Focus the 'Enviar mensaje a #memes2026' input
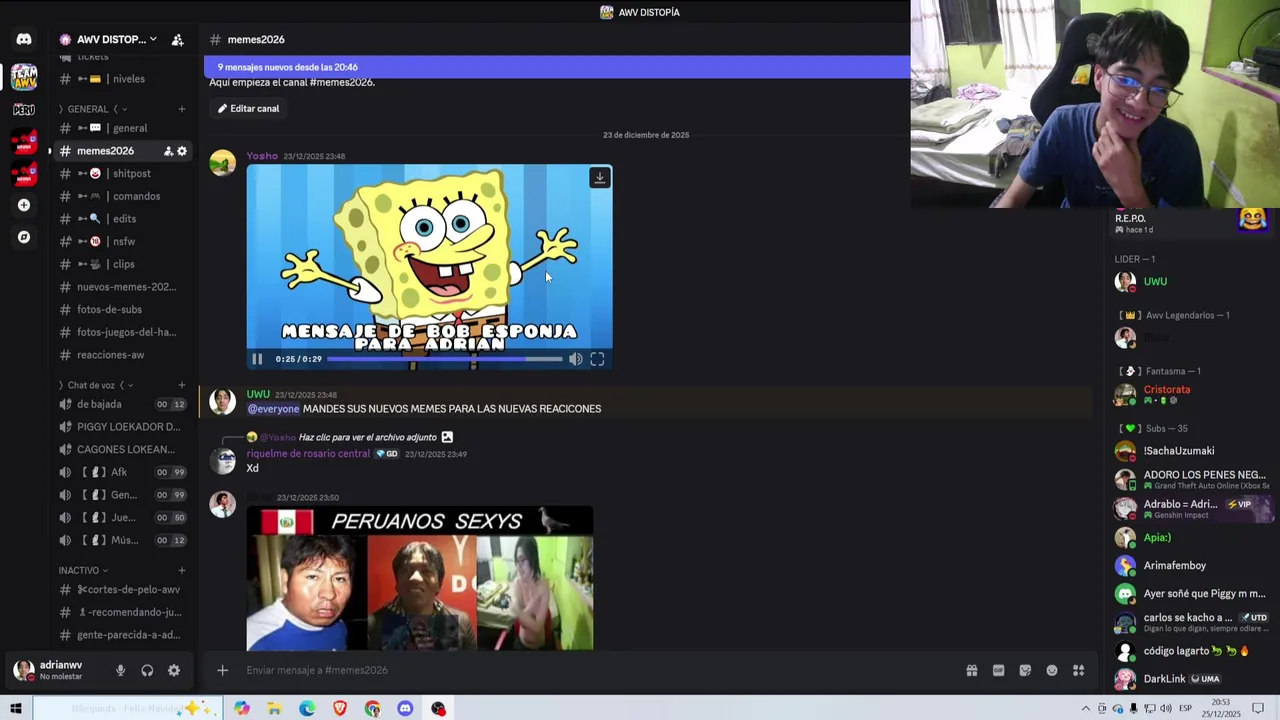 600,671
